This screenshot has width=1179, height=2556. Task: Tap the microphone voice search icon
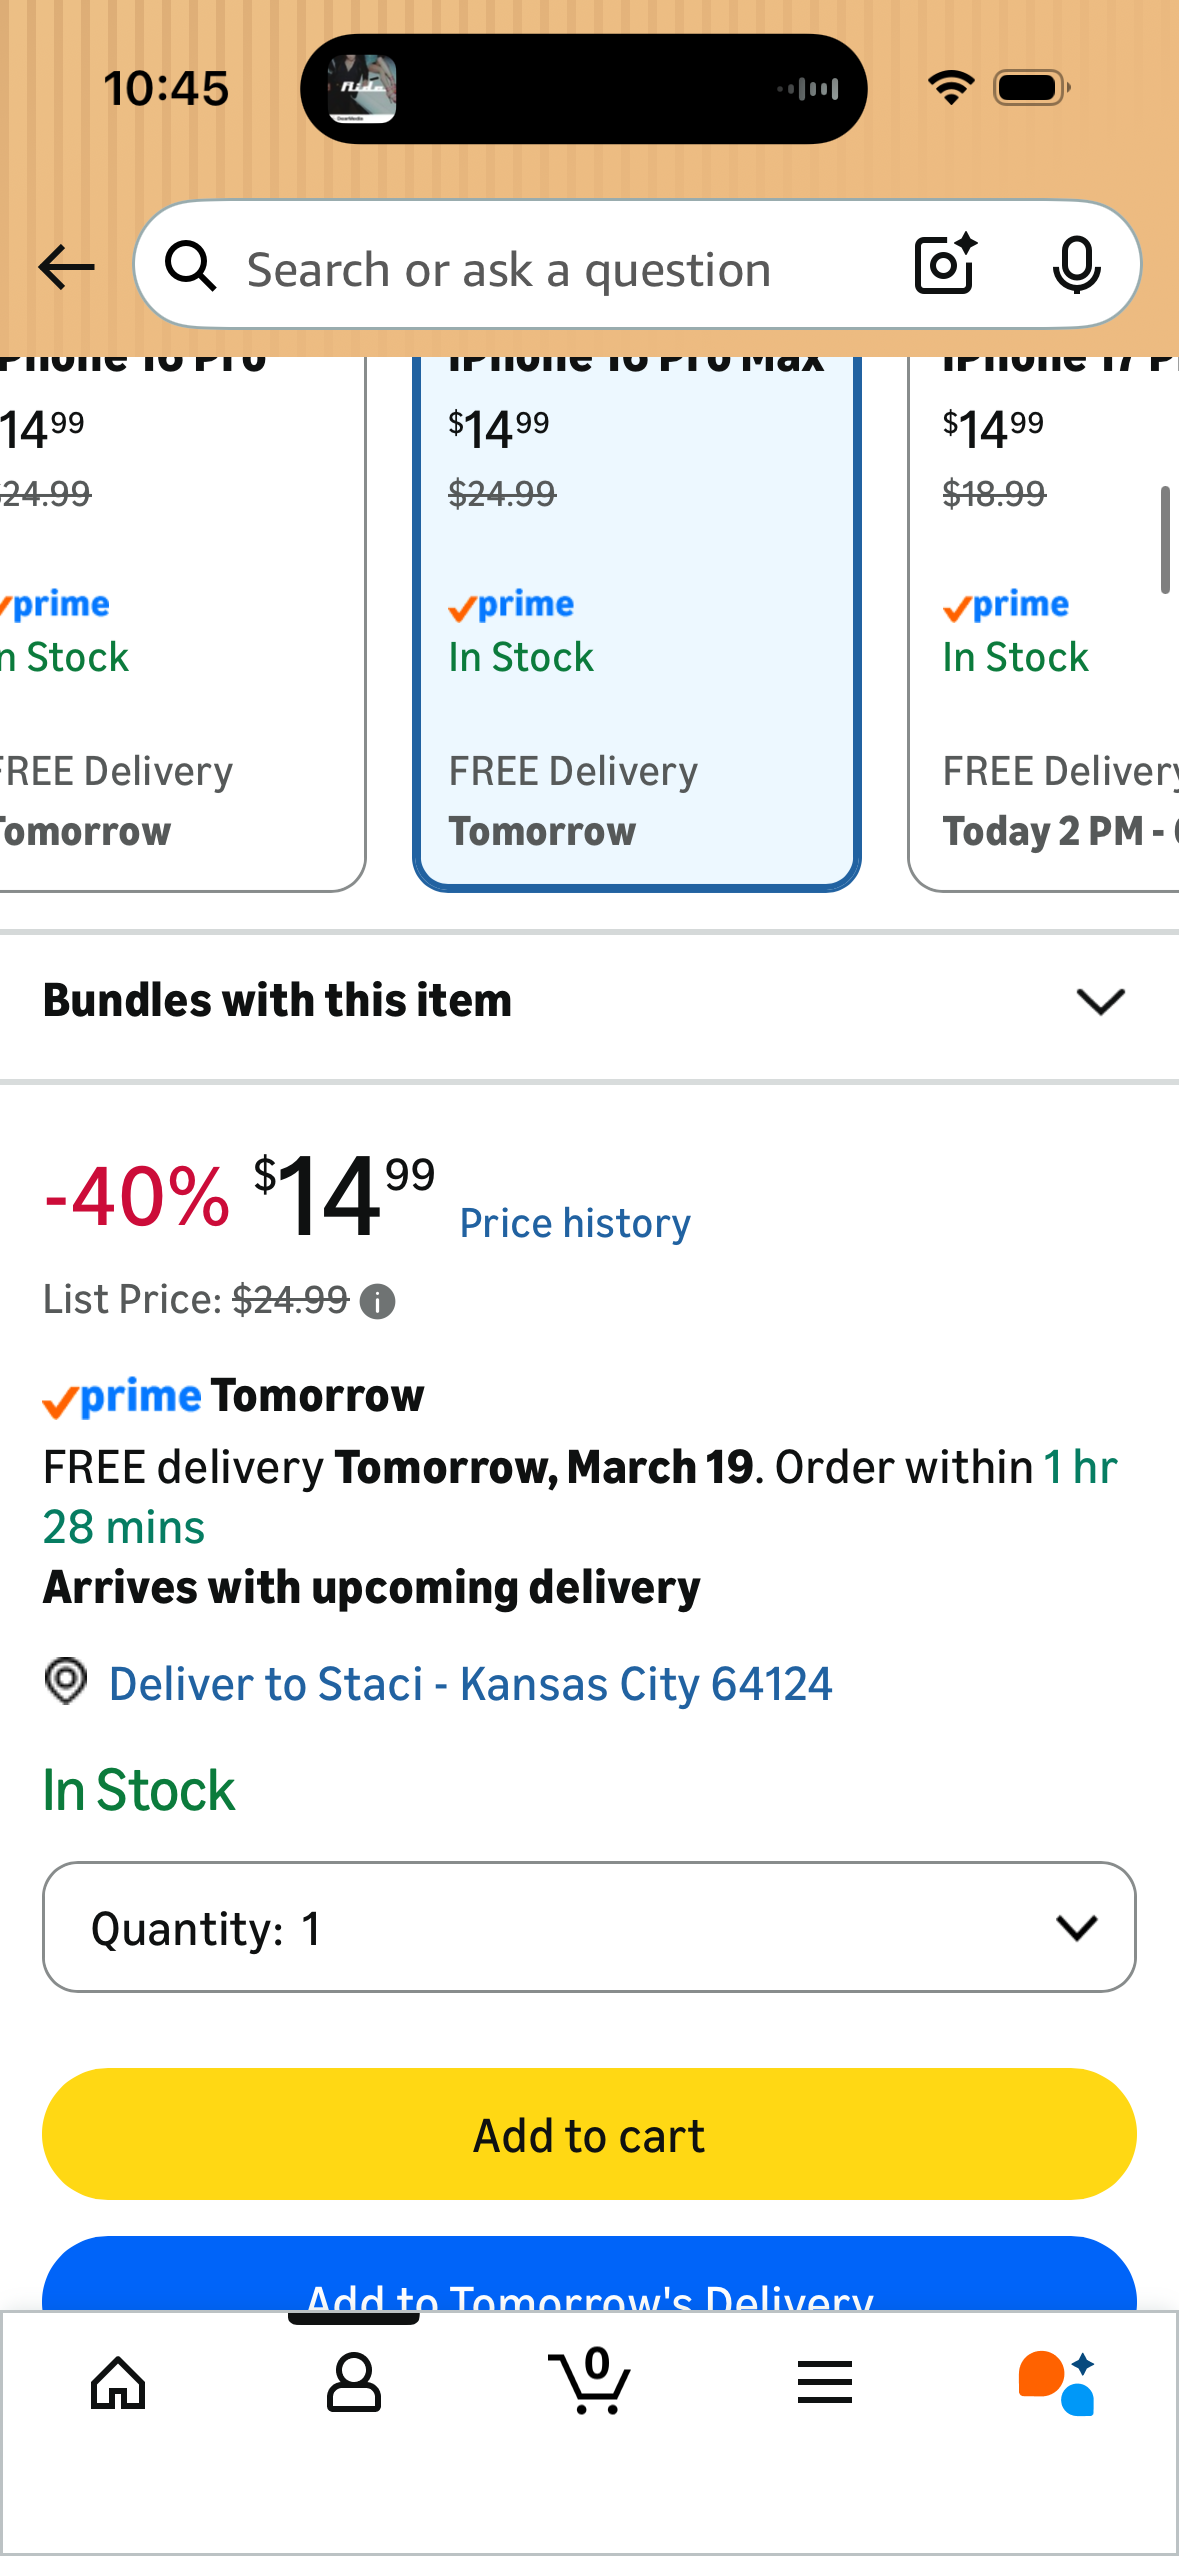point(1076,266)
